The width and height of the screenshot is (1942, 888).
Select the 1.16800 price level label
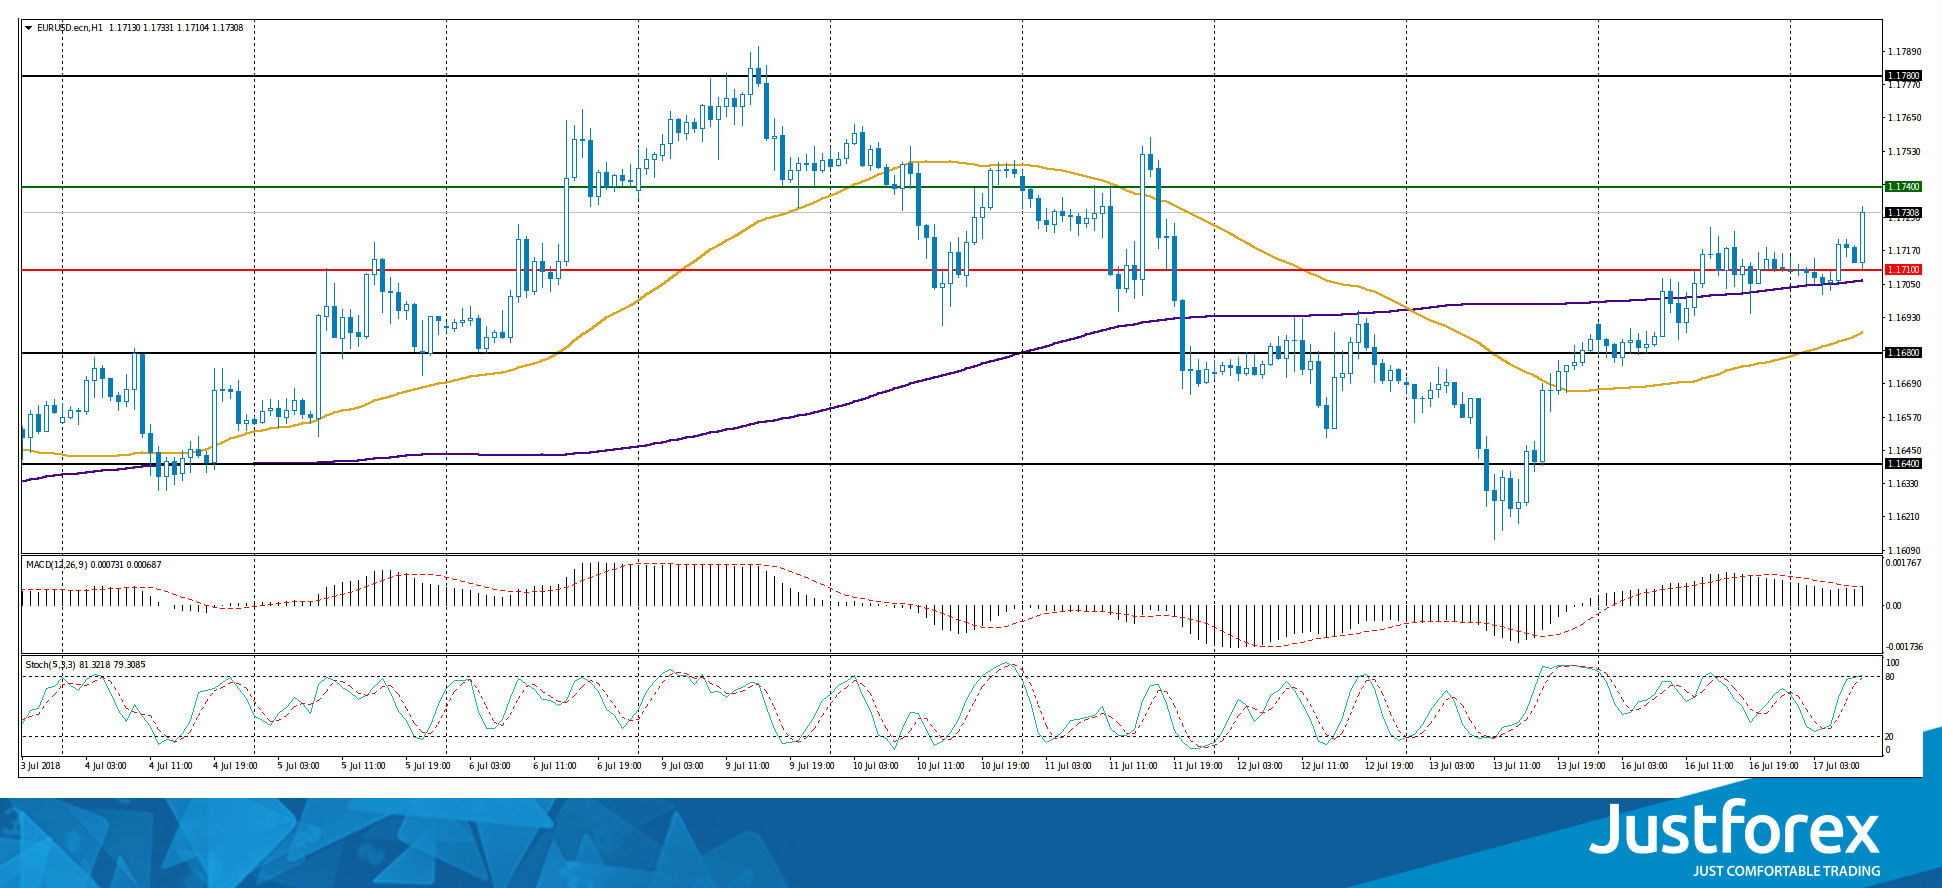tap(1902, 353)
